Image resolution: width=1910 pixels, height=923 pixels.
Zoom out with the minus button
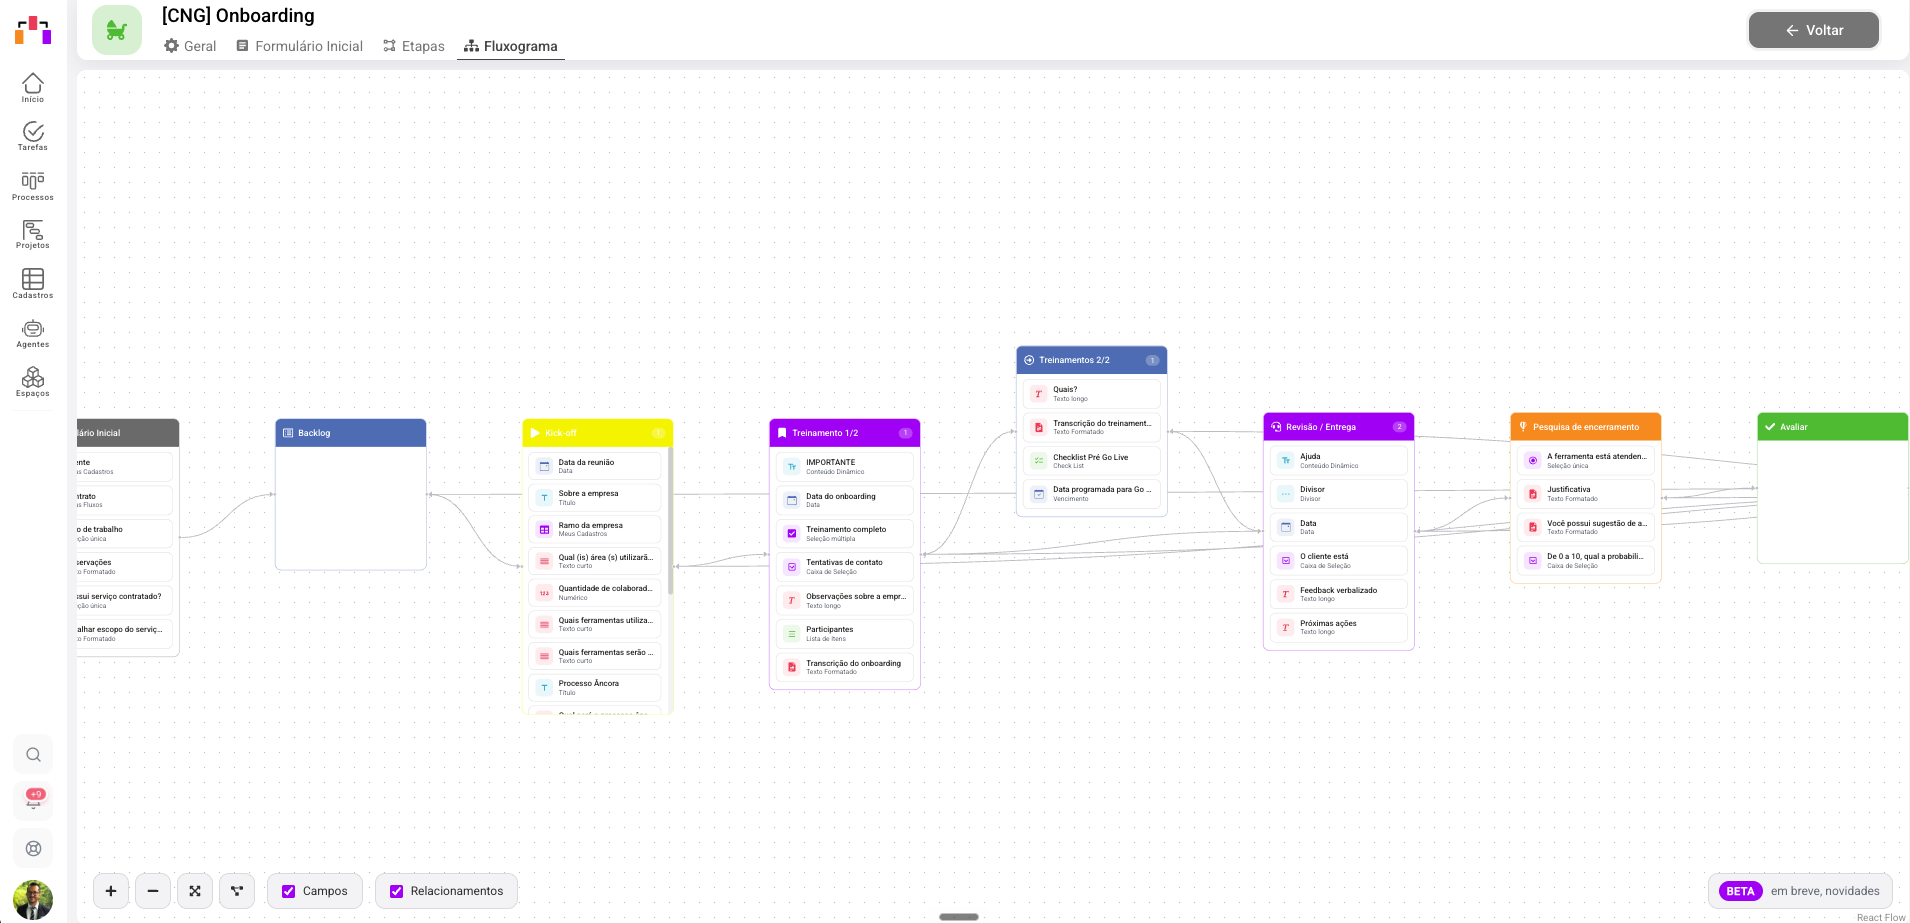(x=153, y=891)
